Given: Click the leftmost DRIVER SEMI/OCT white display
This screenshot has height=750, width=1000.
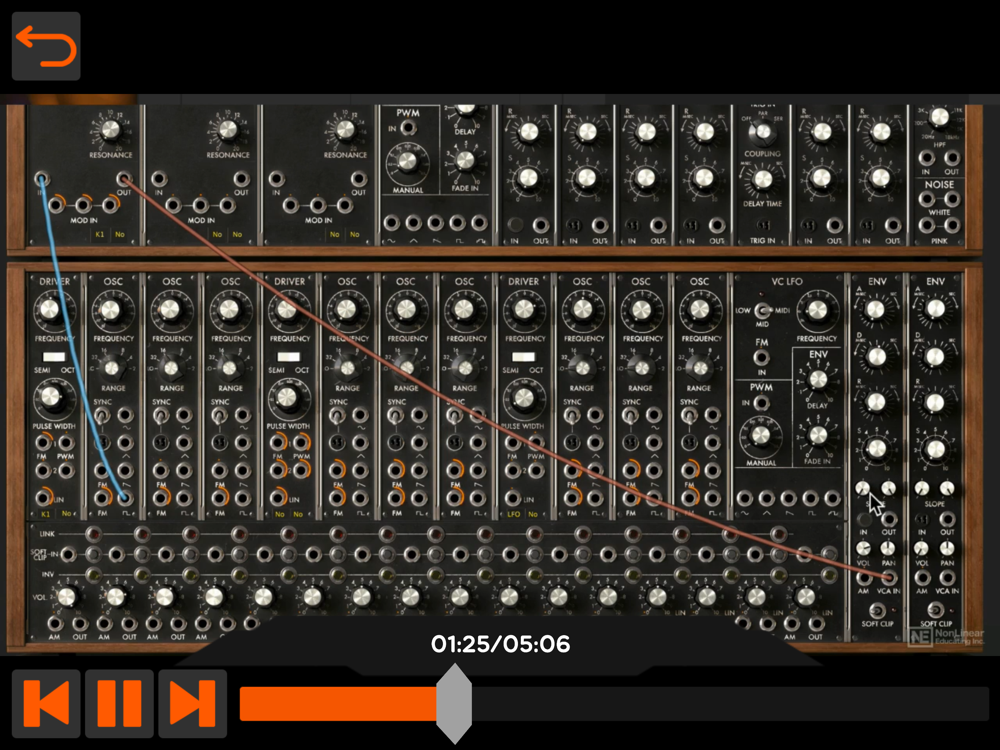Looking at the screenshot, I should (54, 357).
